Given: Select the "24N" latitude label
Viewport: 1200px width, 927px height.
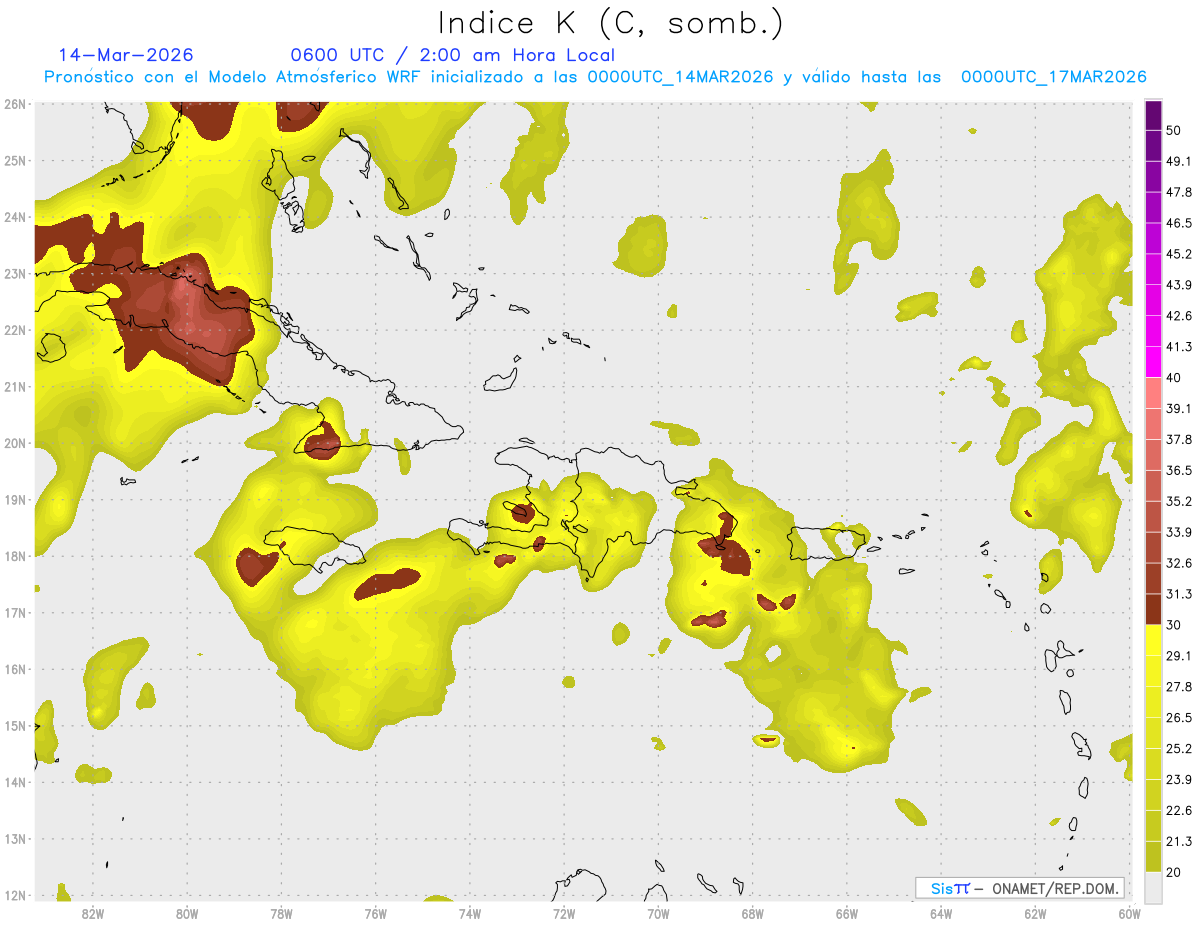Looking at the screenshot, I should pos(15,217).
